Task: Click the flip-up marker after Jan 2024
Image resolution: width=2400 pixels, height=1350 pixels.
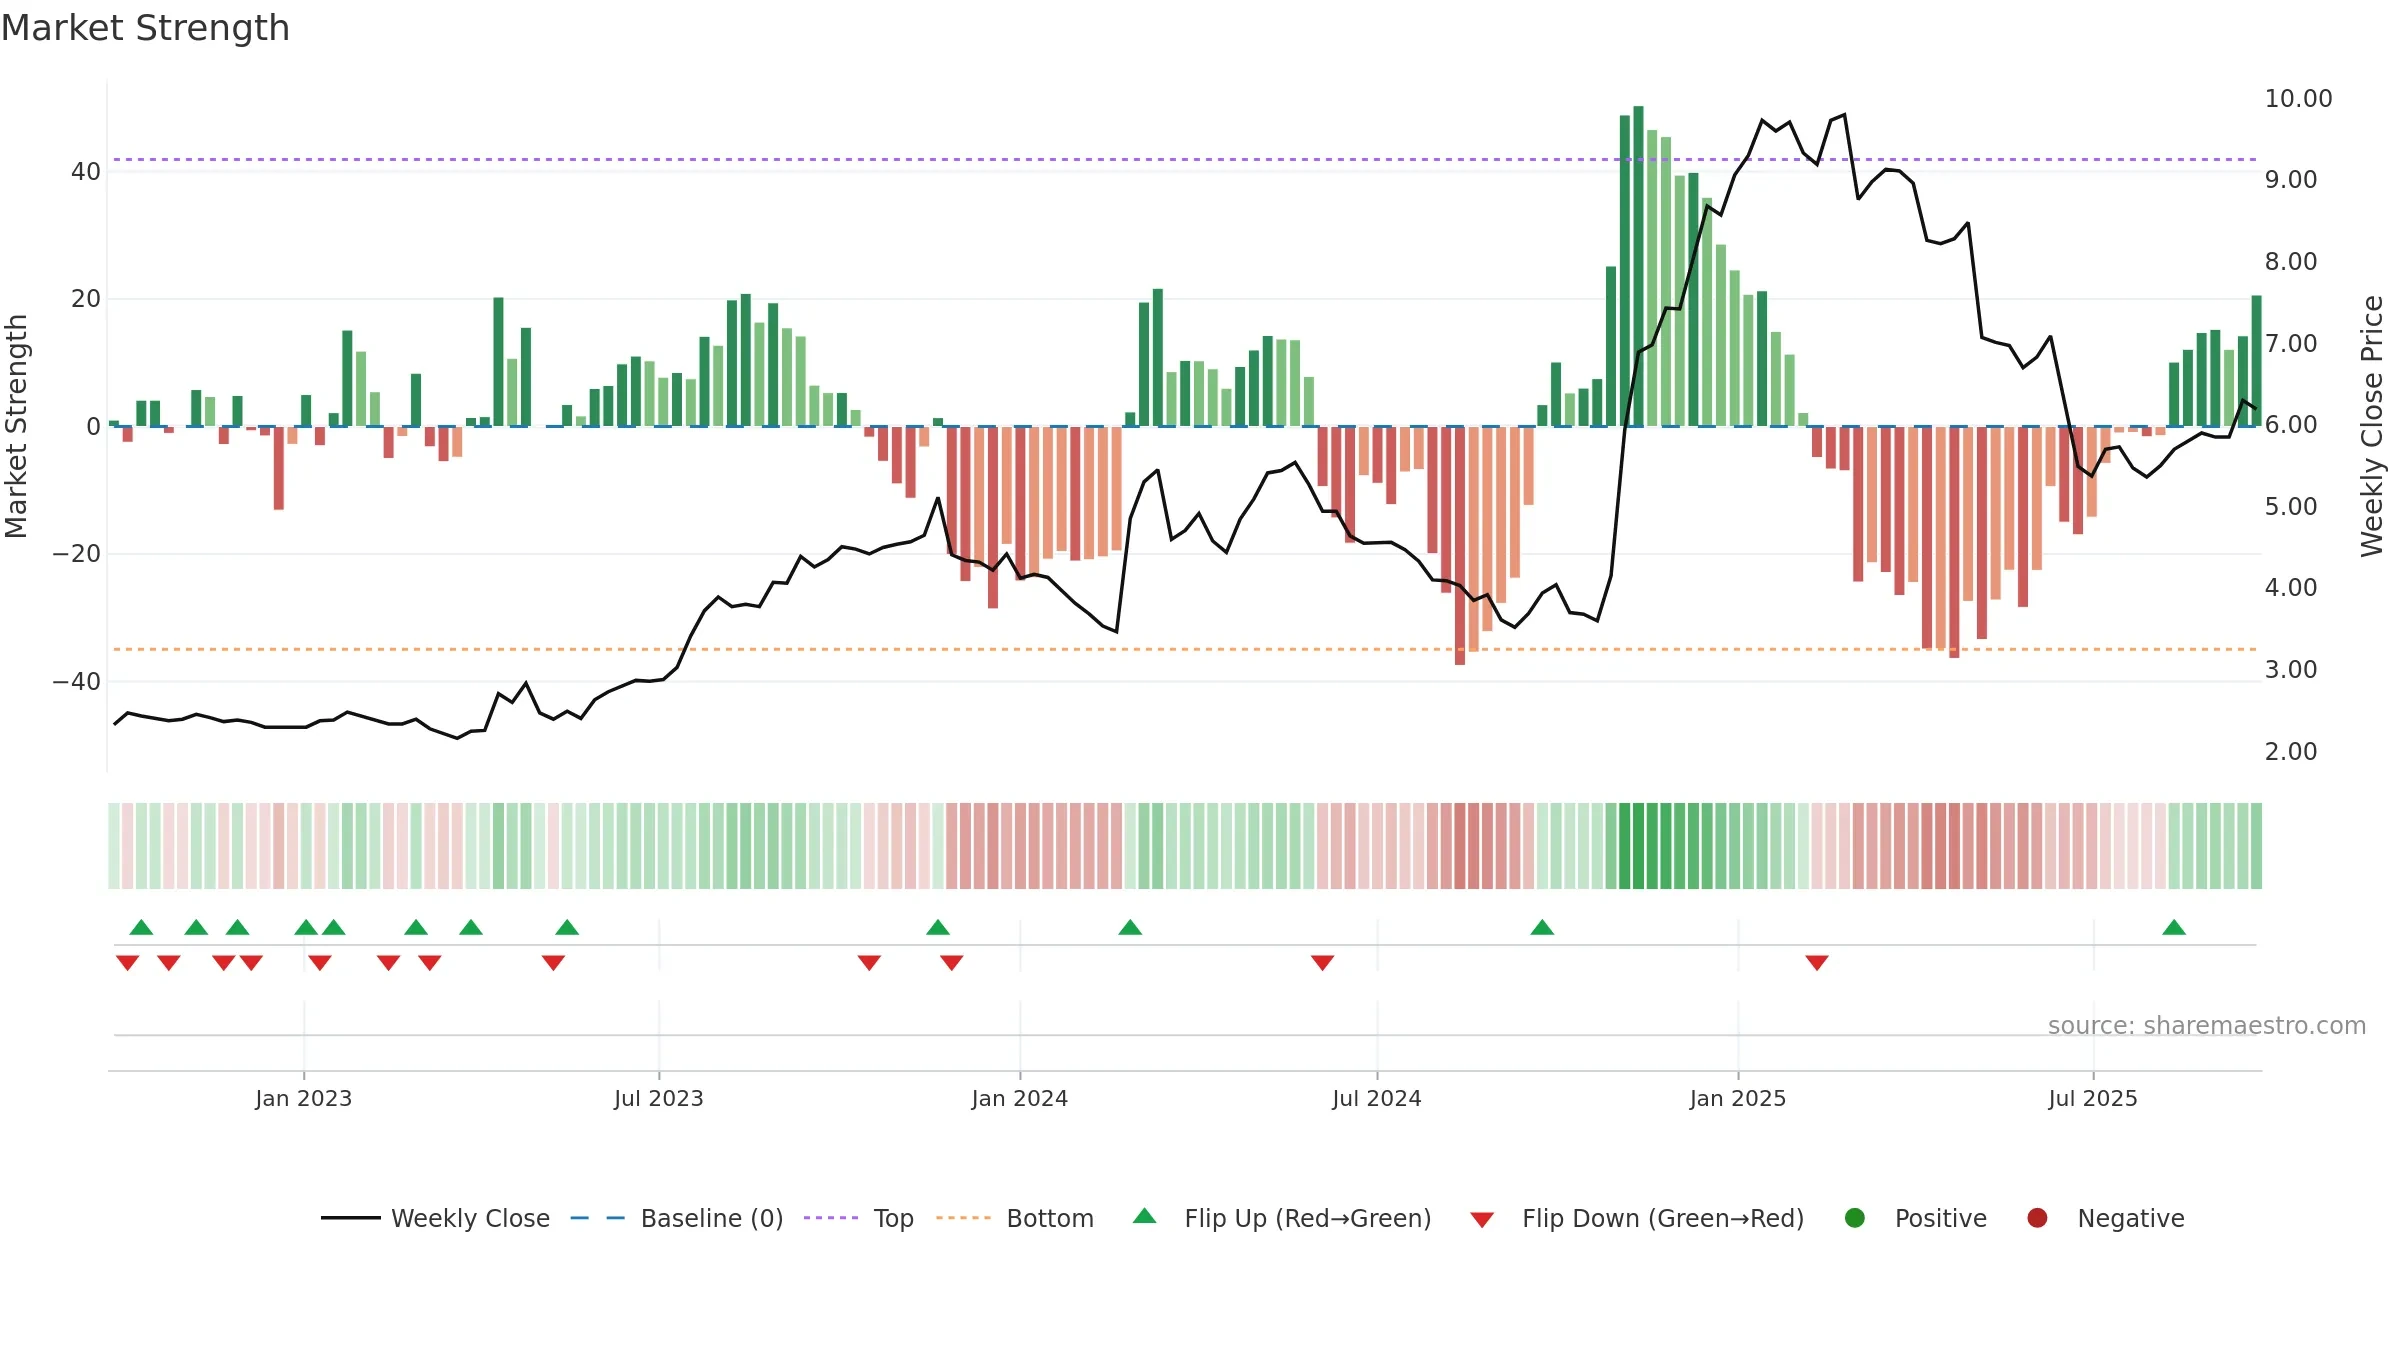Action: pyautogui.click(x=1130, y=927)
